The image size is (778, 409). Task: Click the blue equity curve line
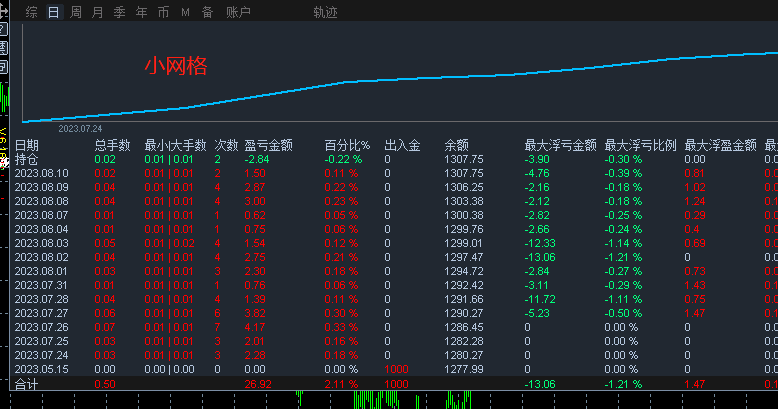(400, 79)
